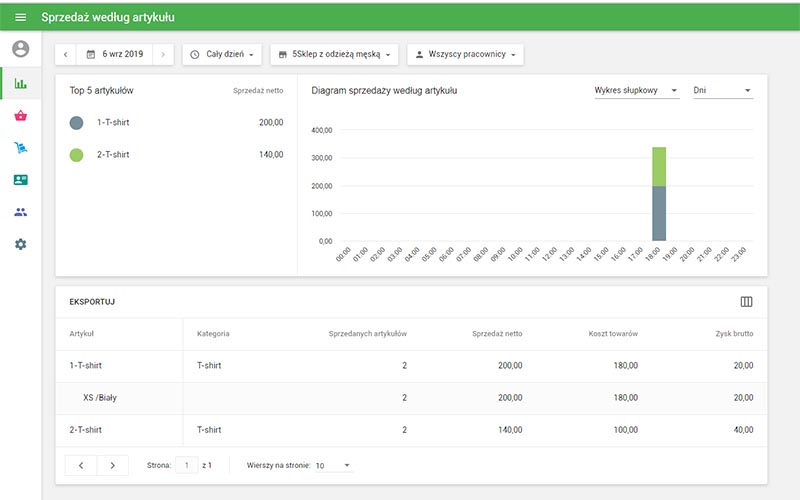Open the pink shopping basket sidebar icon
Viewport: 800px width, 500px height.
tap(20, 116)
